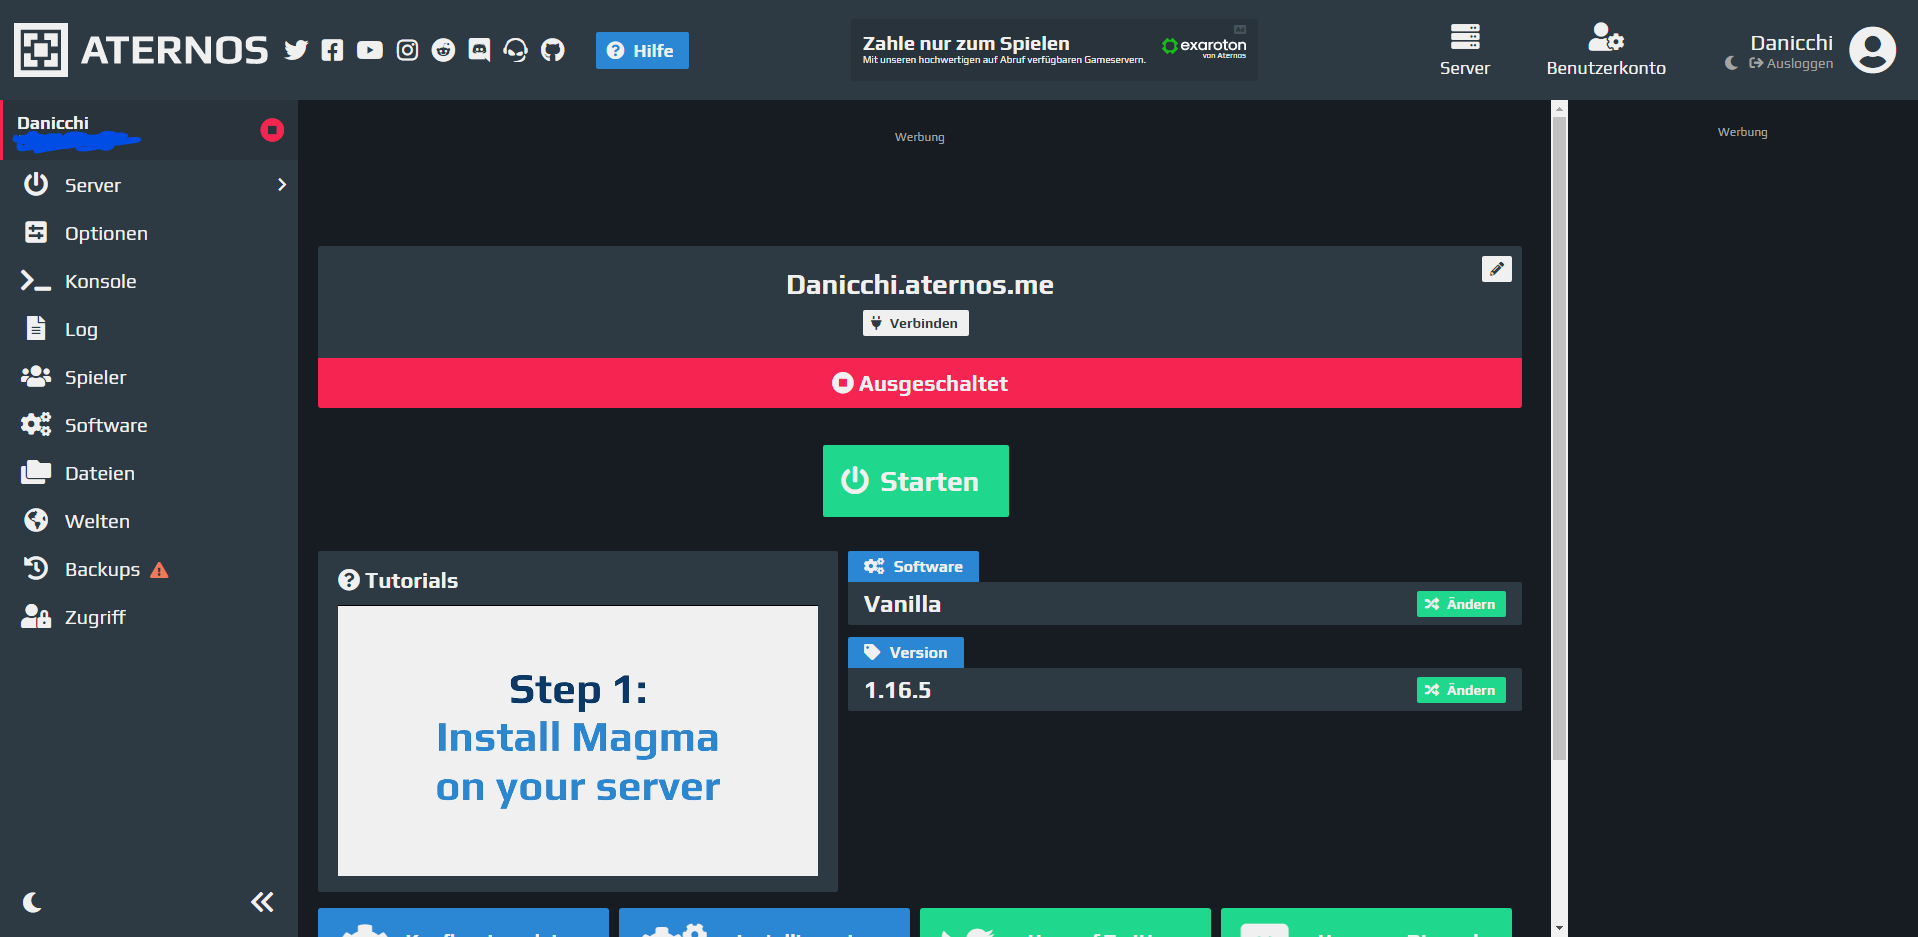The image size is (1918, 937).
Task: Go to Server in the top navigation
Action: [1465, 50]
